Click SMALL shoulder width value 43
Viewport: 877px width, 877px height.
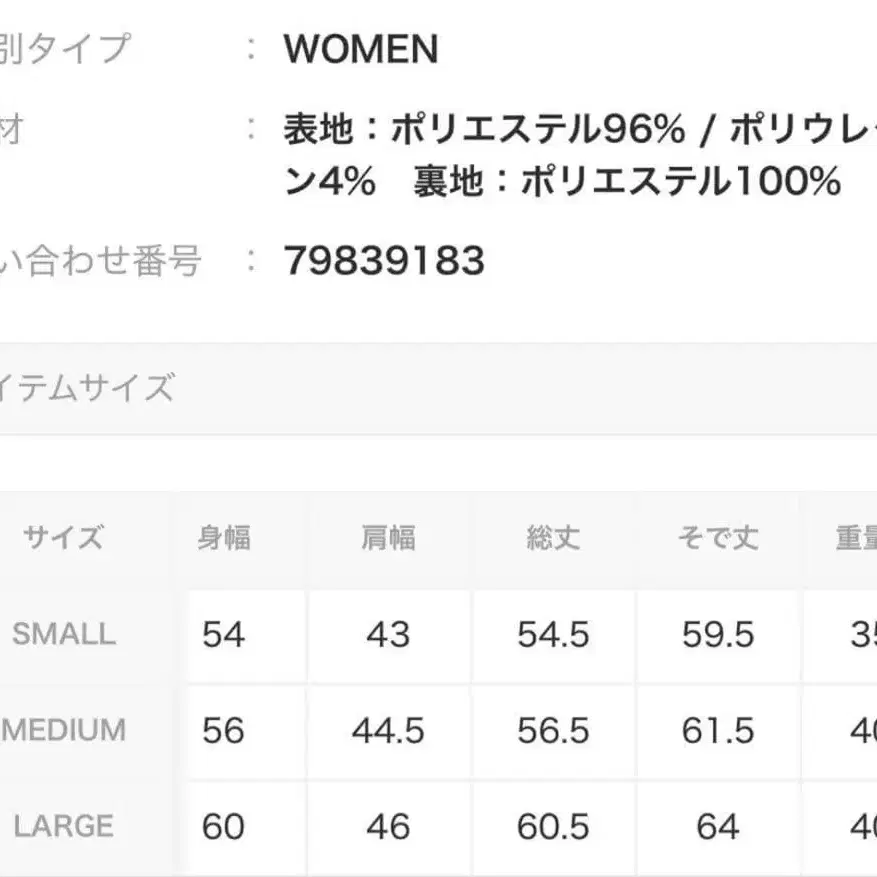coord(388,635)
